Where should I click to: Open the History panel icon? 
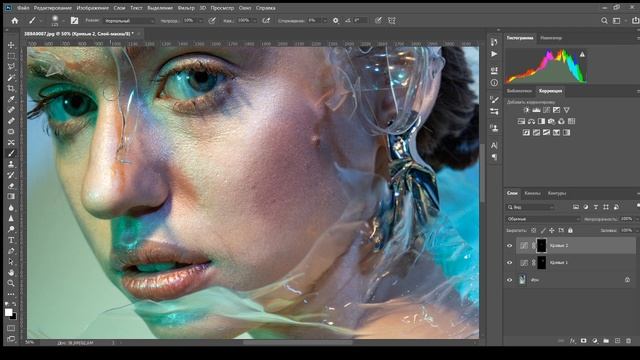coord(494,42)
